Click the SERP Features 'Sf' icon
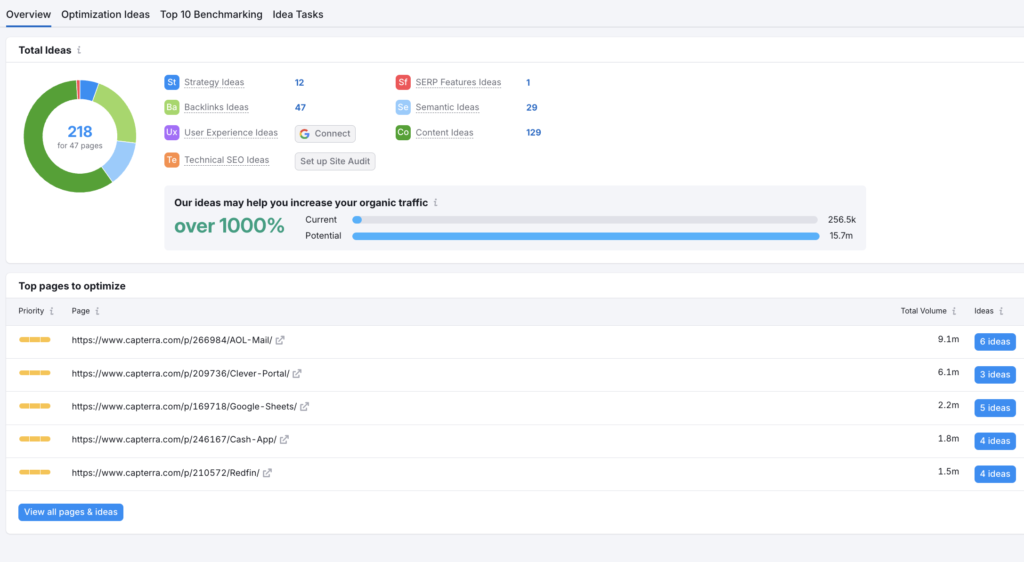 pyautogui.click(x=403, y=82)
